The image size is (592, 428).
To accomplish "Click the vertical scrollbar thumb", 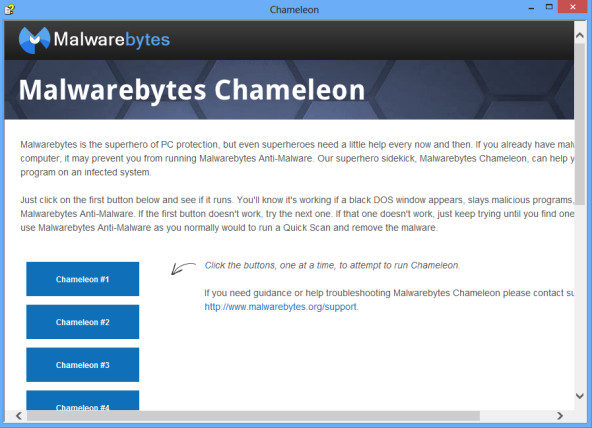I will point(580,124).
